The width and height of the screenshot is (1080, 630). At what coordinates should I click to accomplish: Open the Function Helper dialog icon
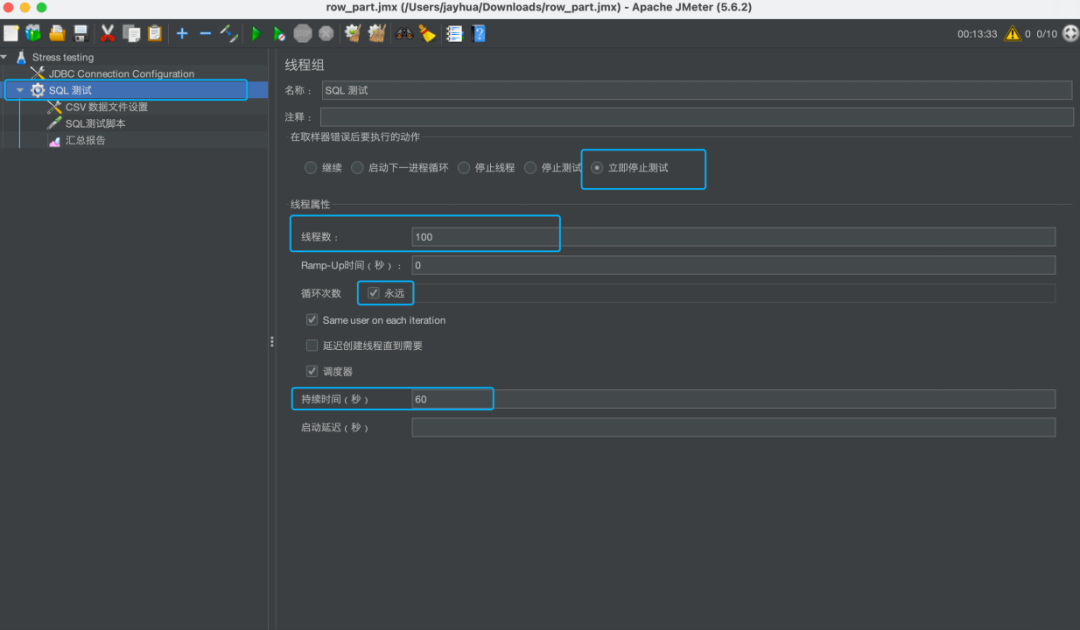point(455,33)
